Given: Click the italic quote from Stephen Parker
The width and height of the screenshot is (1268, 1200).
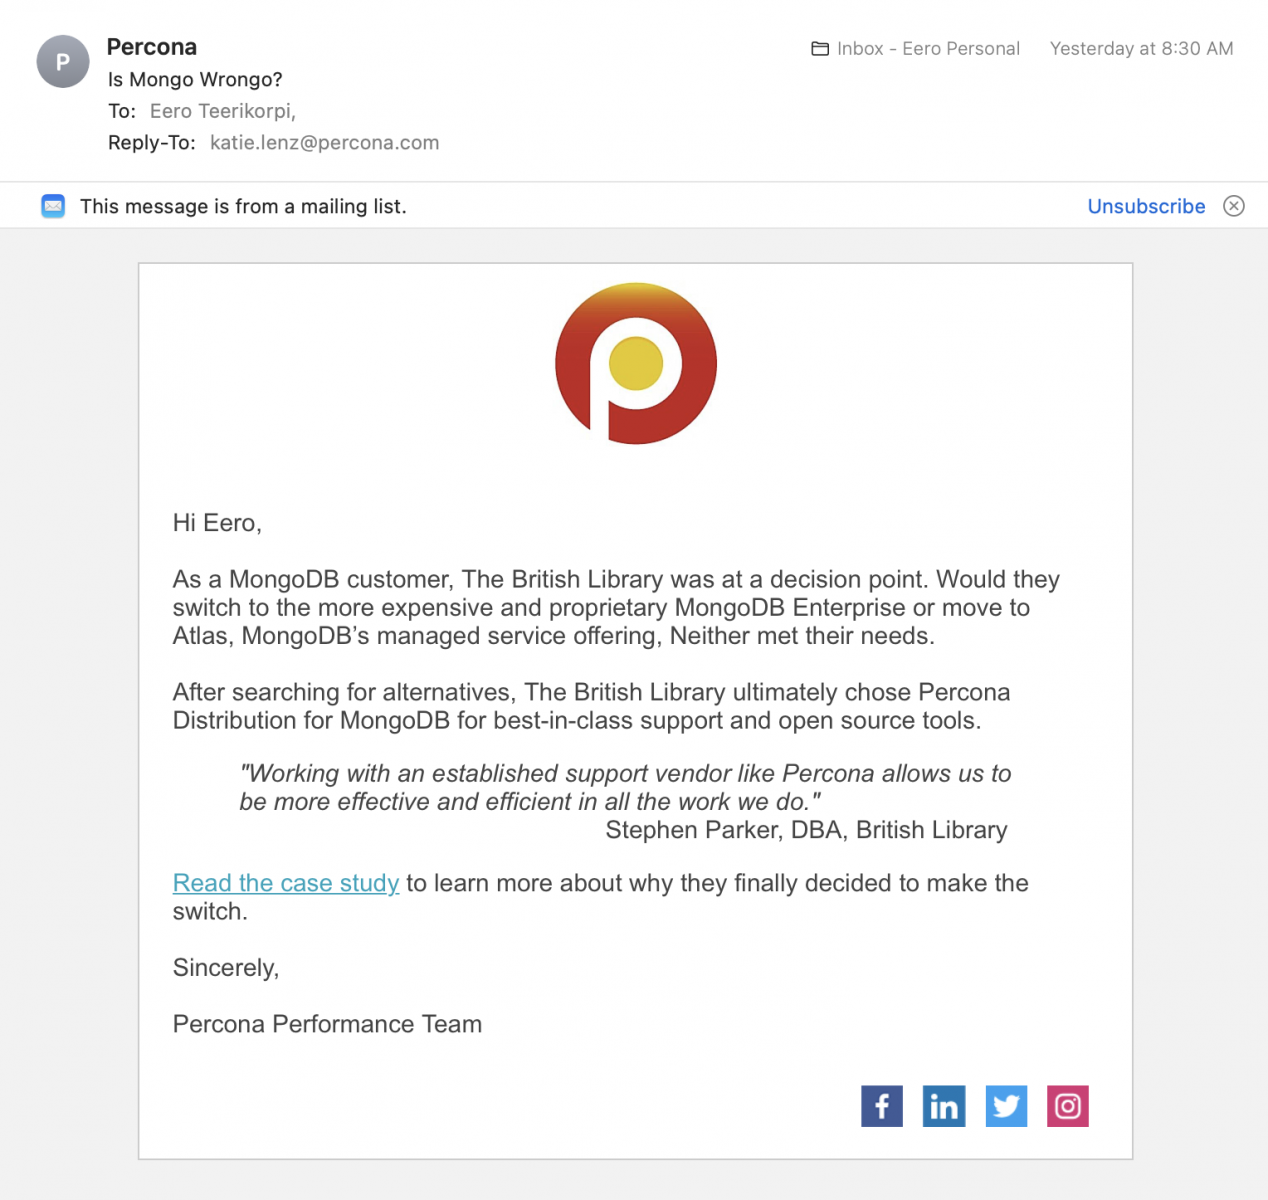Looking at the screenshot, I should [x=625, y=787].
